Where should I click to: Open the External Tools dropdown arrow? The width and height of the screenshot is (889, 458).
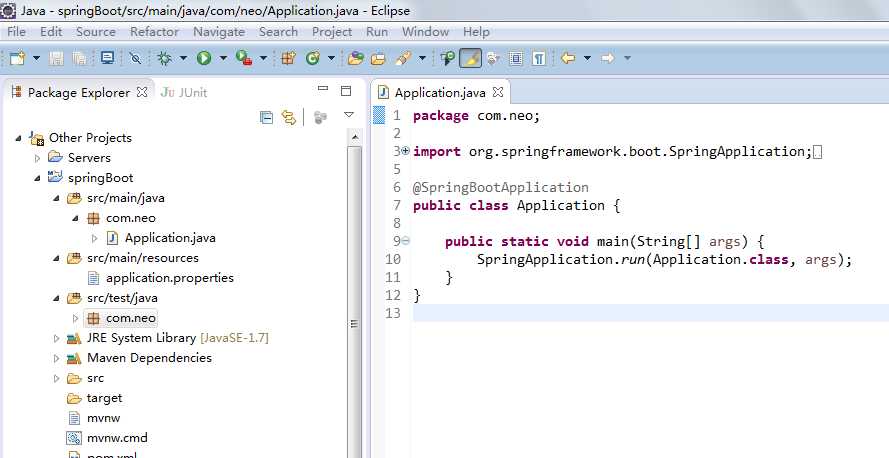(263, 58)
